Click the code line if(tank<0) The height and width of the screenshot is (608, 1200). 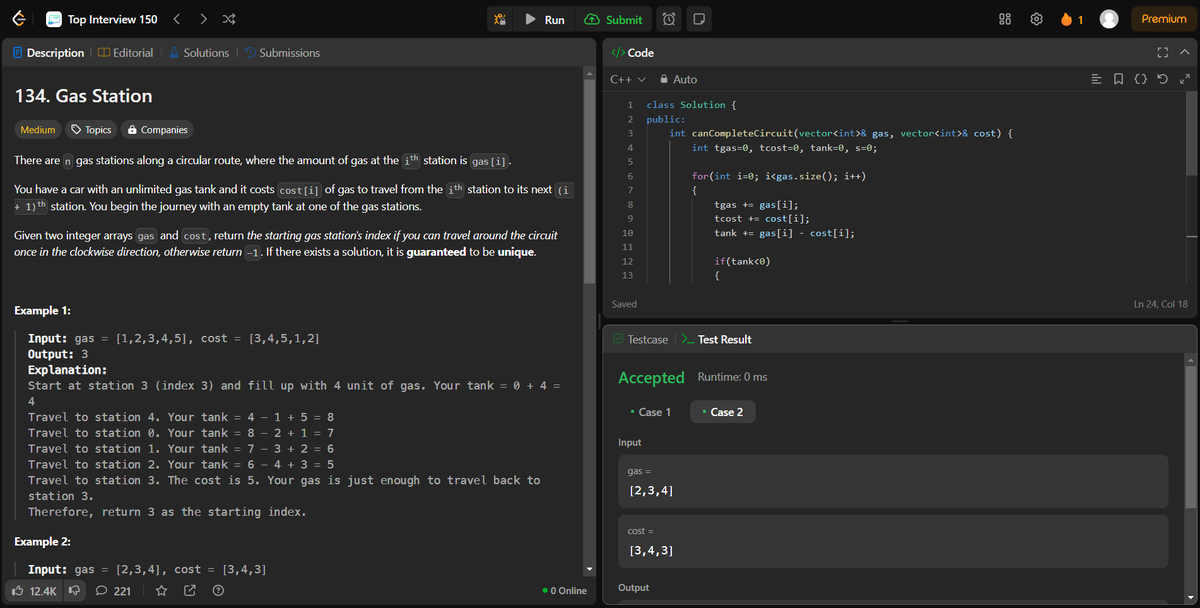(742, 261)
